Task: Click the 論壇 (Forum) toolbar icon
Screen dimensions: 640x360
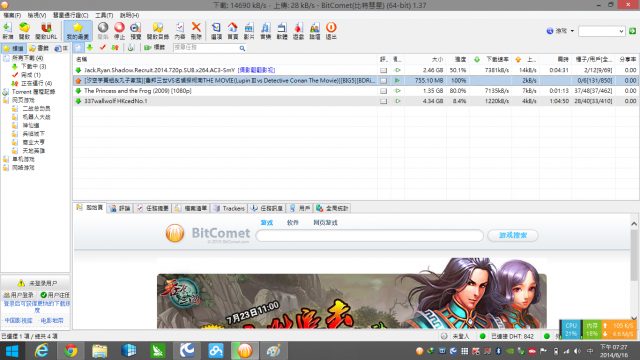Action: (x=315, y=31)
